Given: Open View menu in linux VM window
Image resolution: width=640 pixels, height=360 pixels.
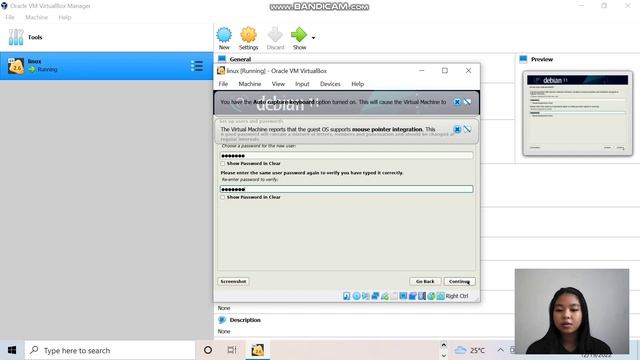Looking at the screenshot, I should pos(278,84).
